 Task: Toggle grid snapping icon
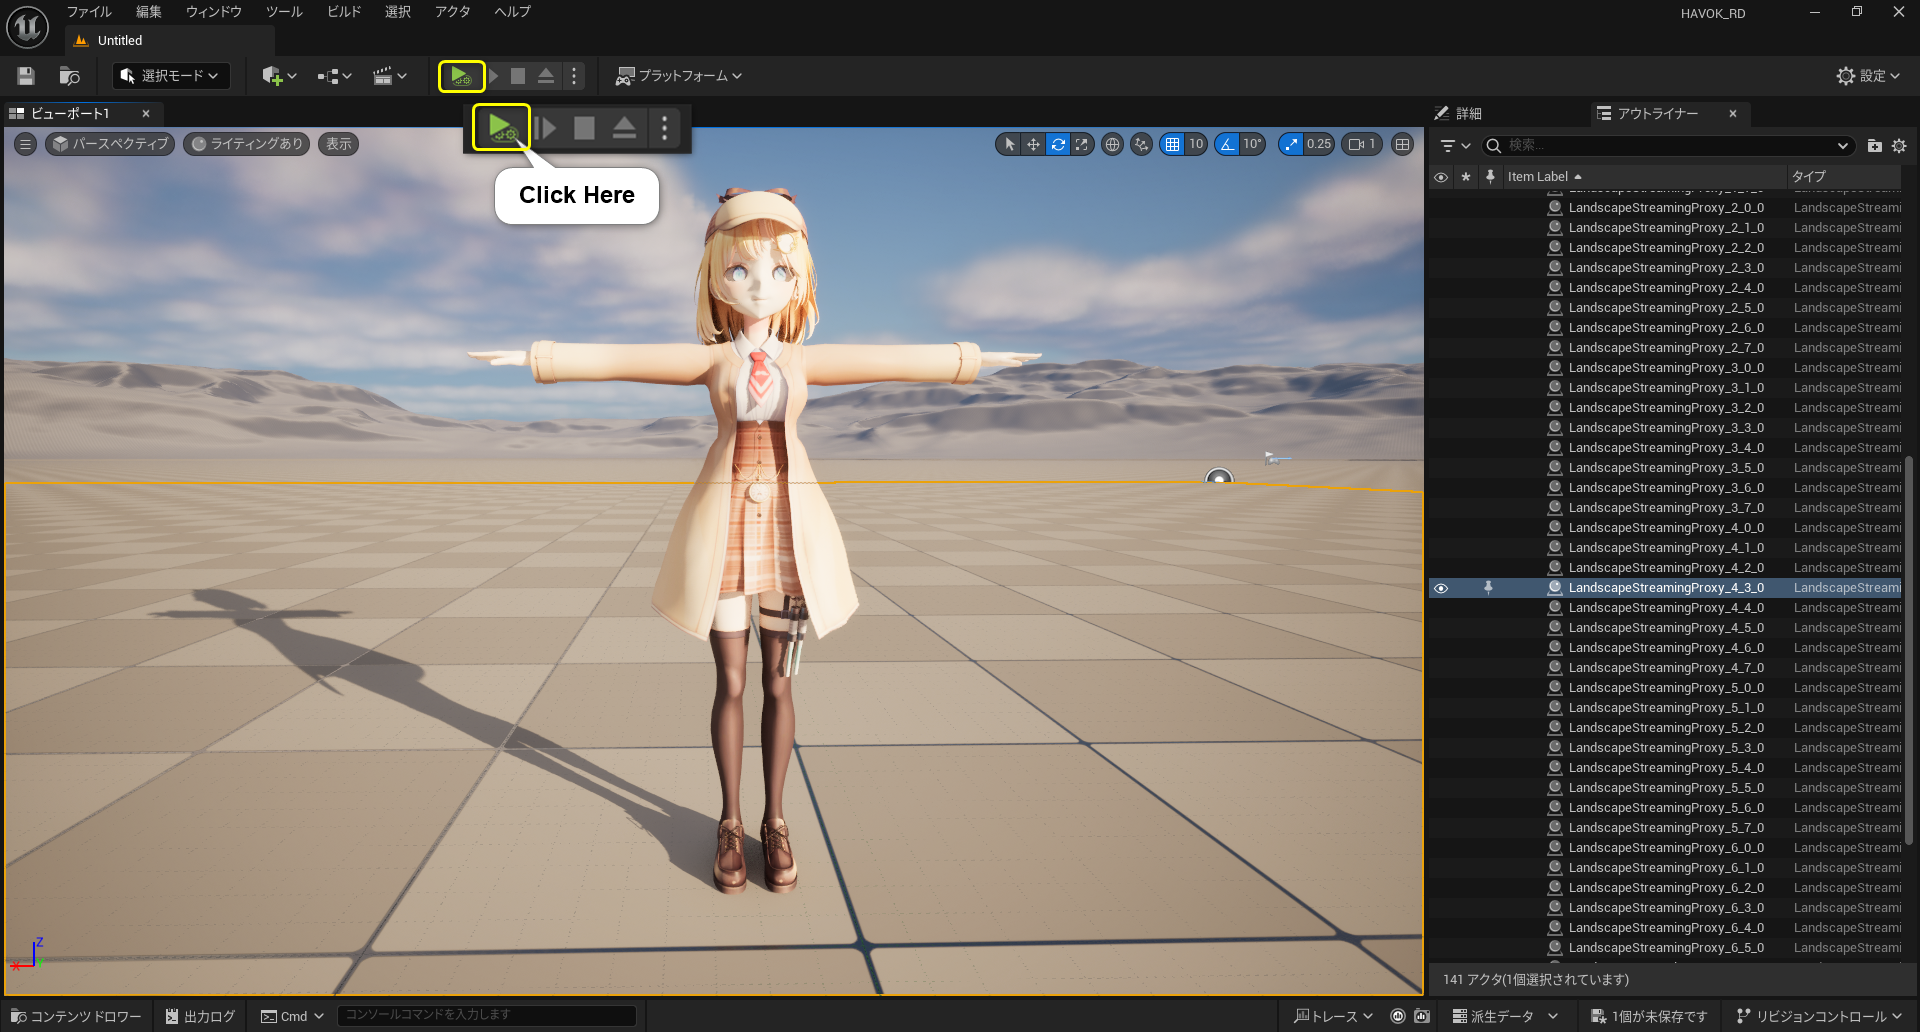[1172, 144]
